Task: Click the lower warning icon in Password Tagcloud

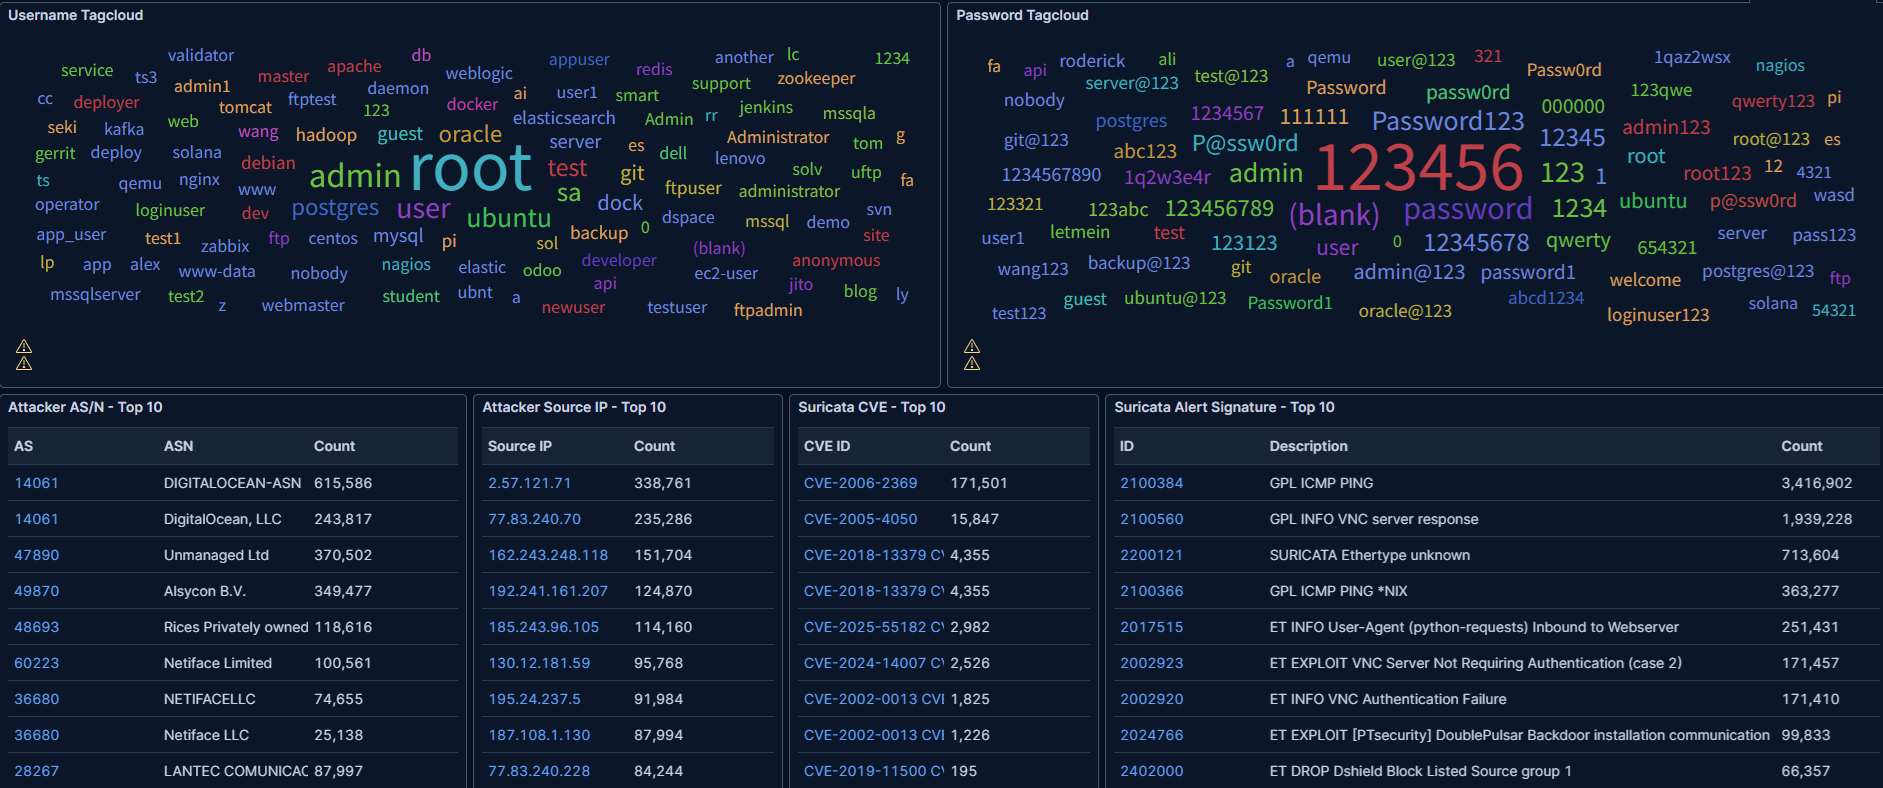Action: 971,363
